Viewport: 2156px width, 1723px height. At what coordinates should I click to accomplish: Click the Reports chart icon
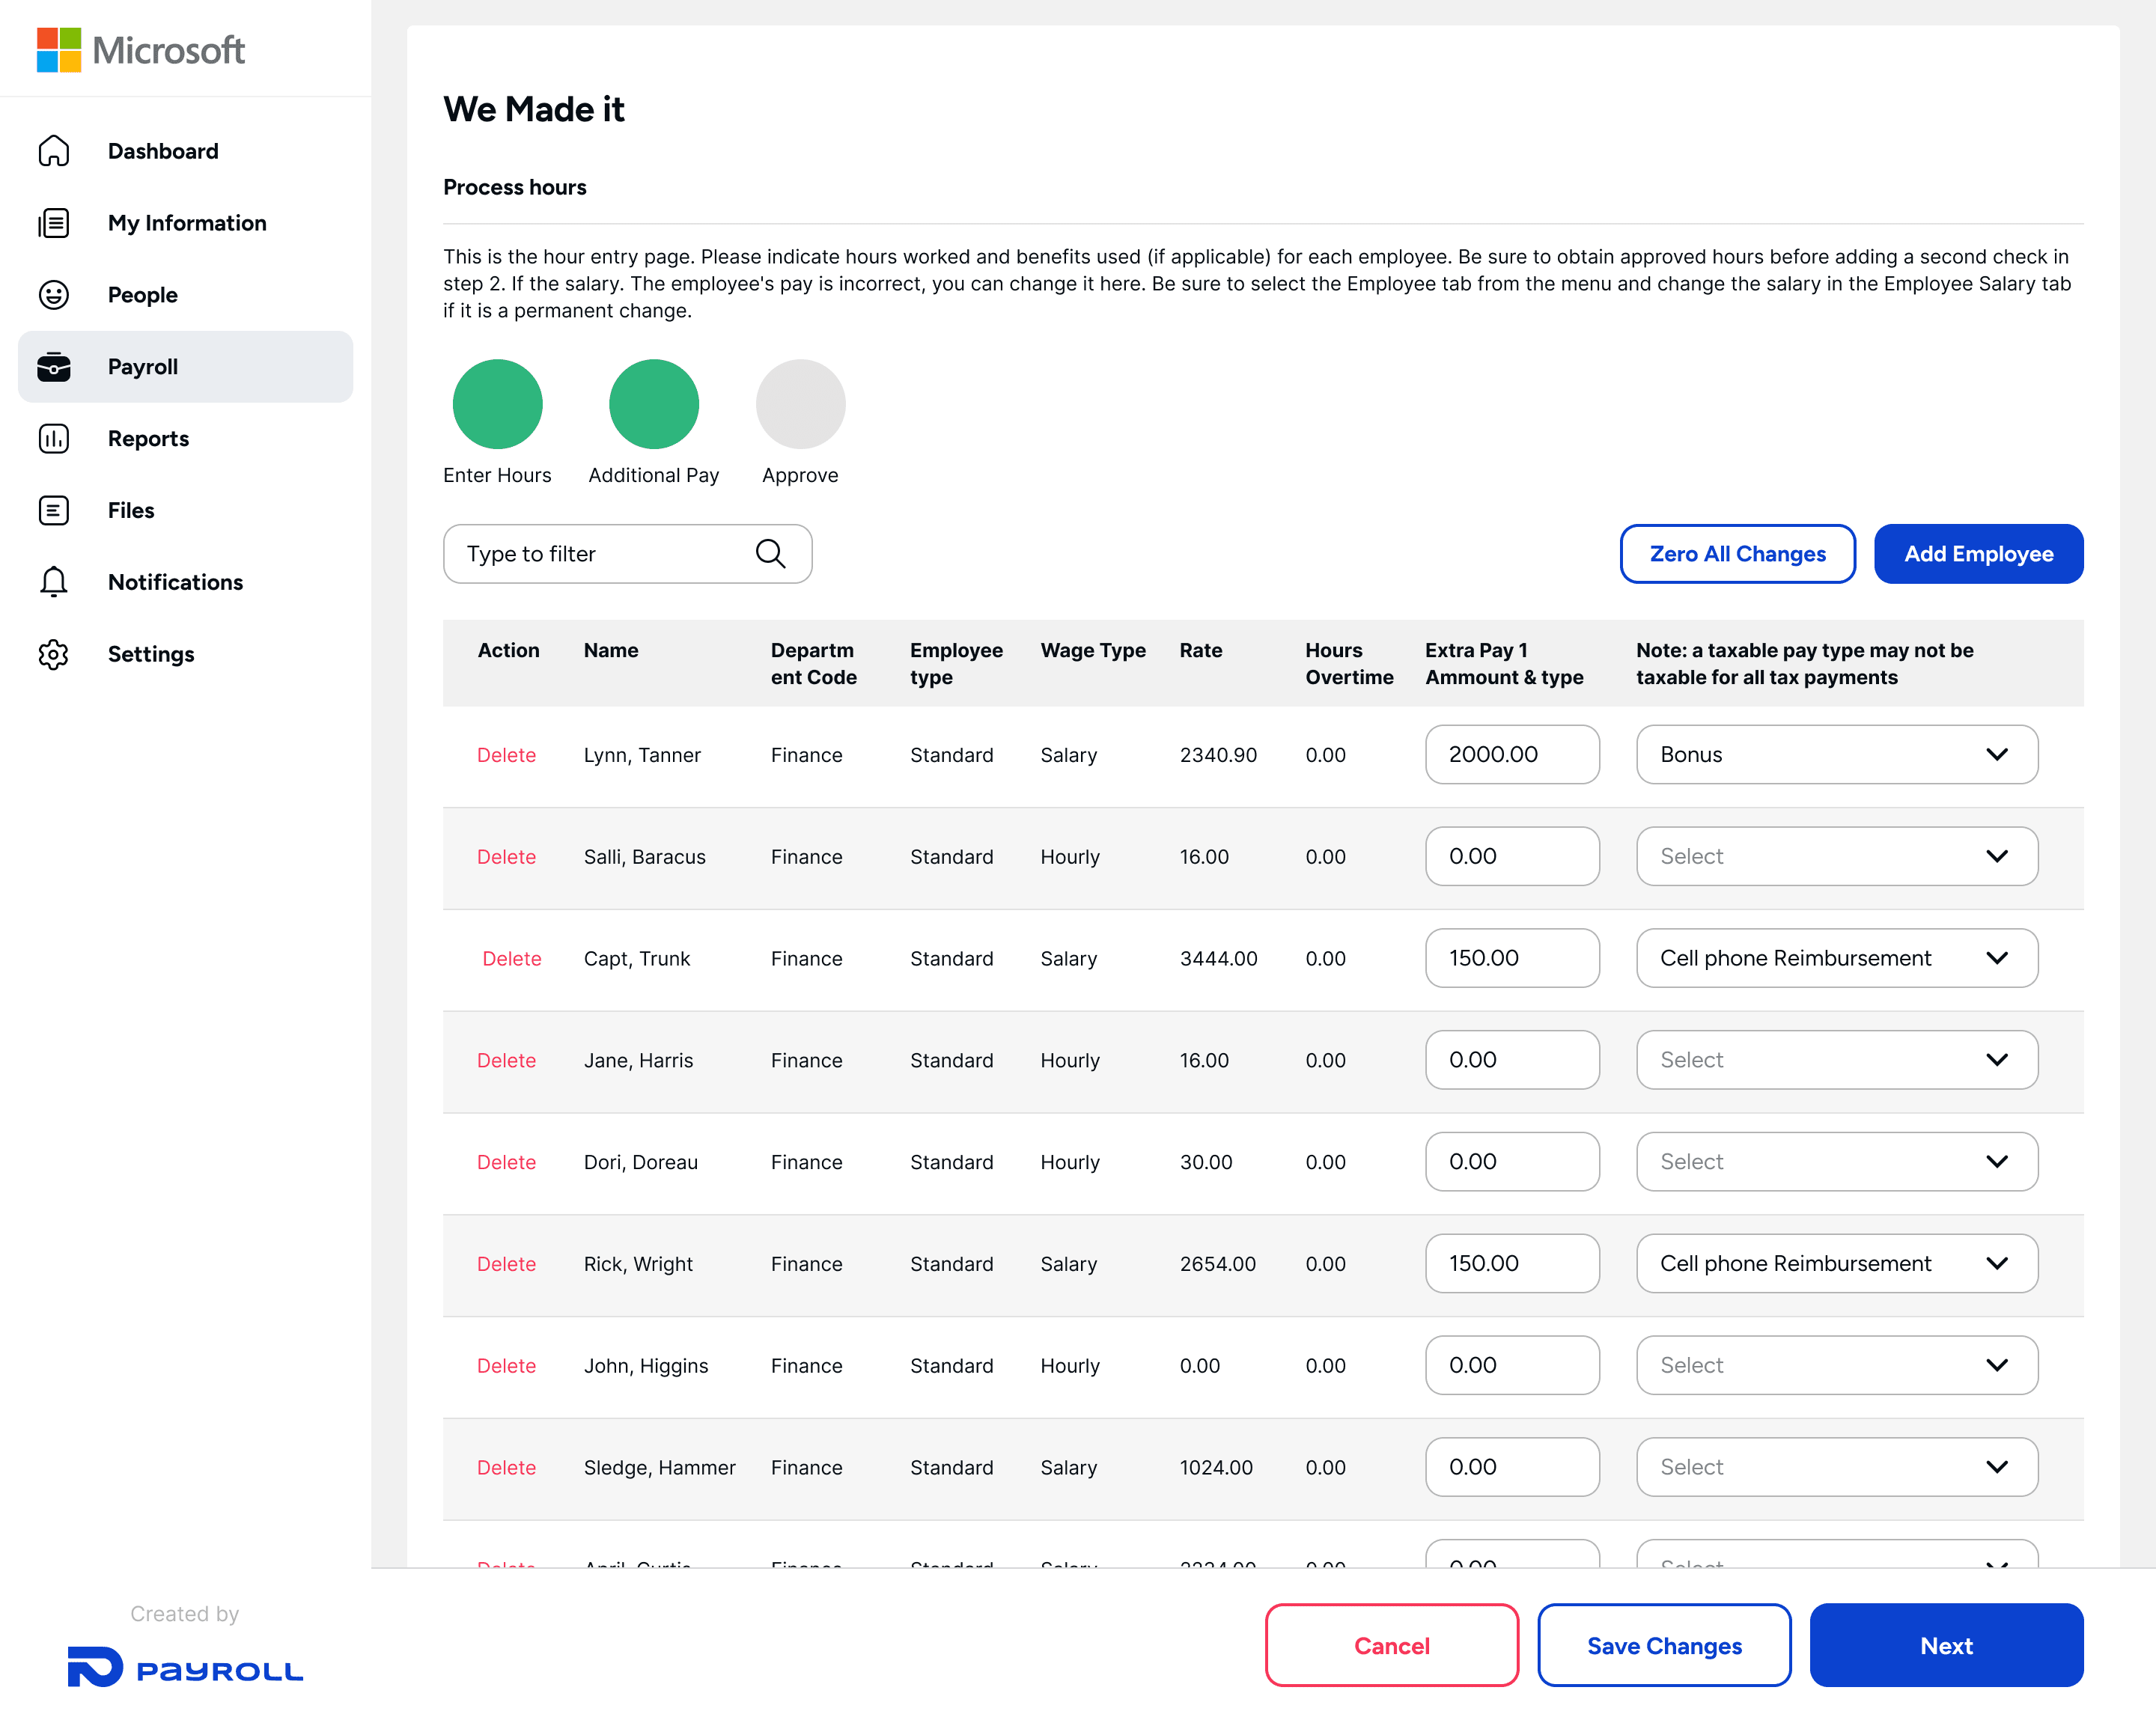[54, 439]
